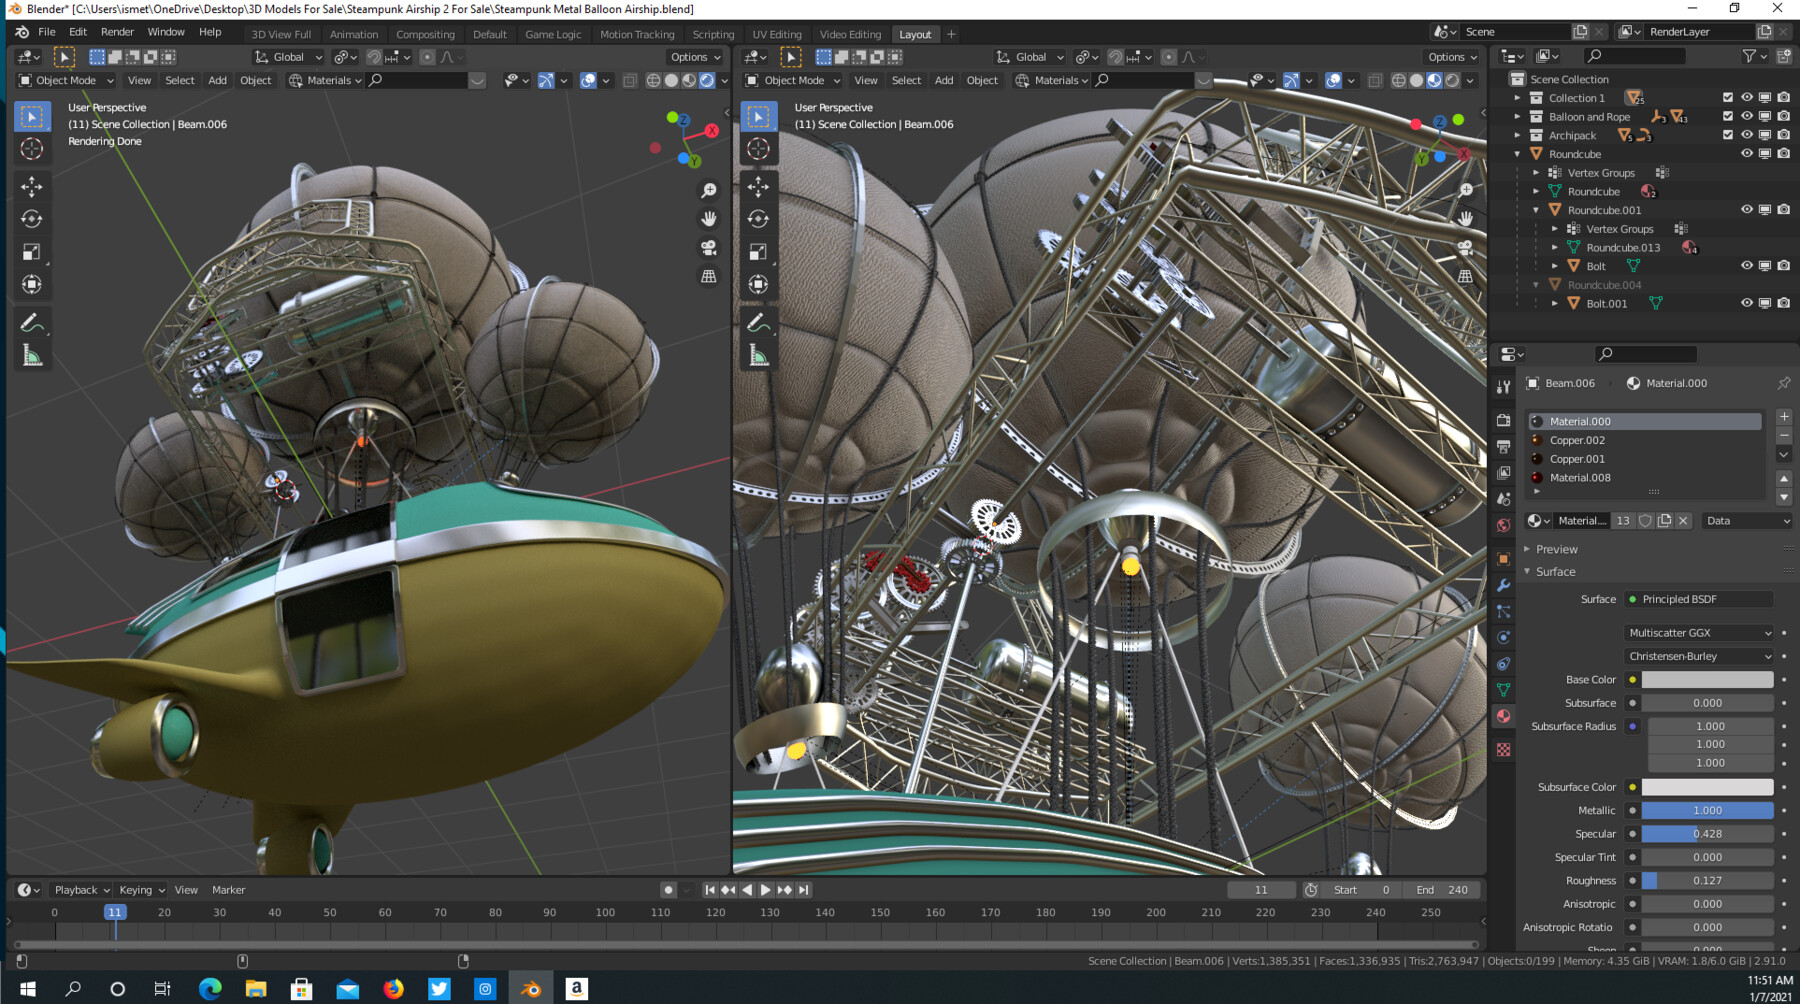
Task: Click frame 110 on the timeline
Action: 661,912
